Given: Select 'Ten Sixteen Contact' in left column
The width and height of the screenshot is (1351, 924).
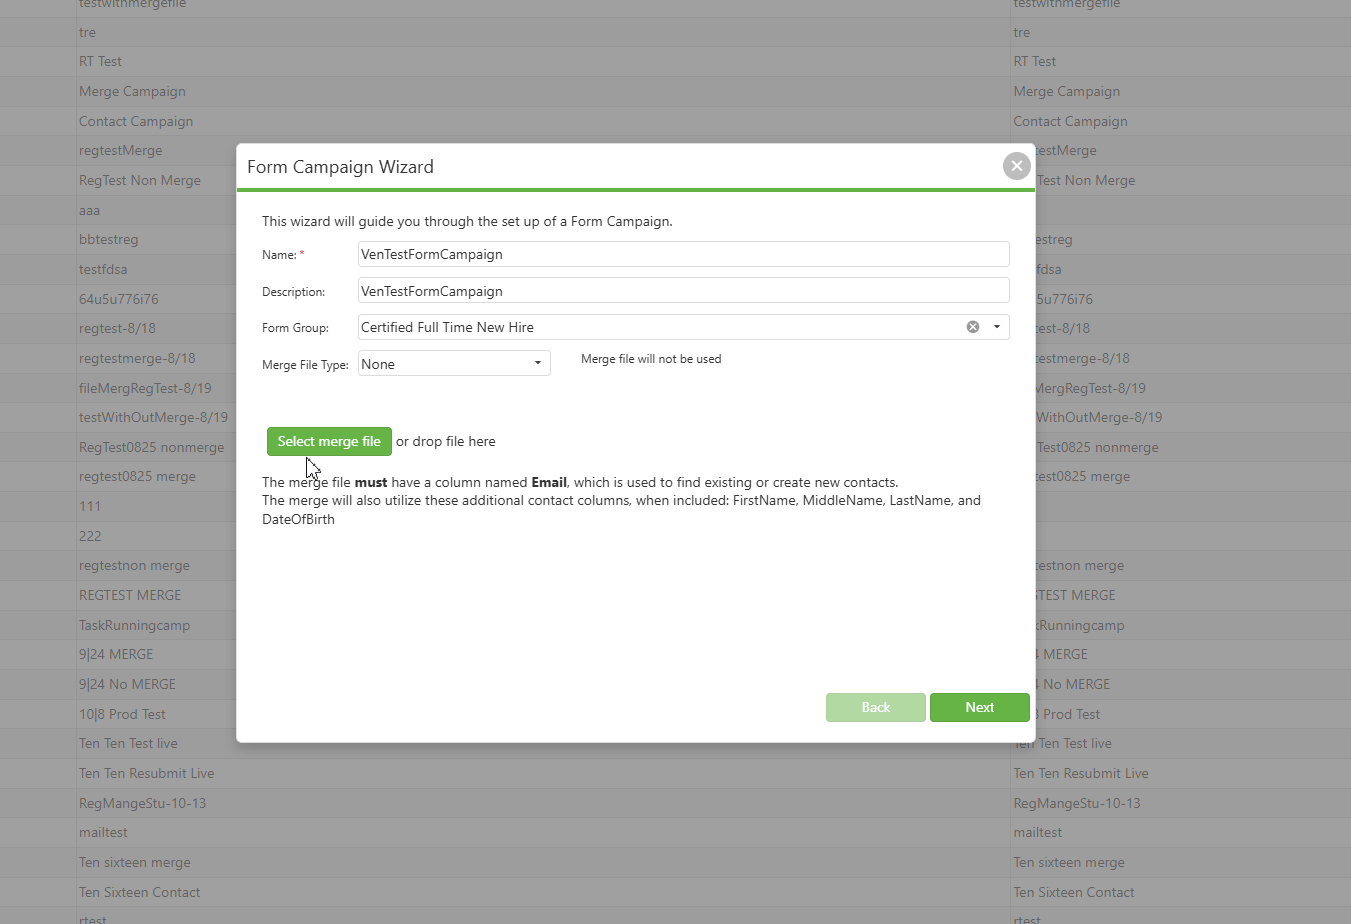Looking at the screenshot, I should click(139, 892).
